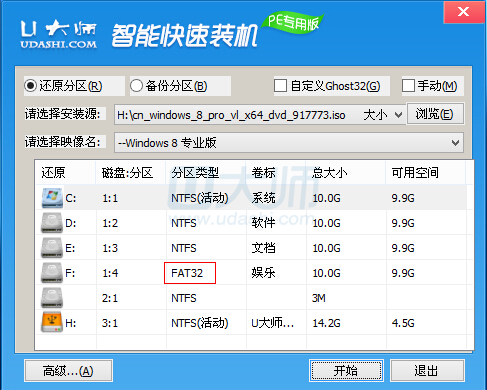Click the U大师 UDASHI.COM logo

point(59,35)
